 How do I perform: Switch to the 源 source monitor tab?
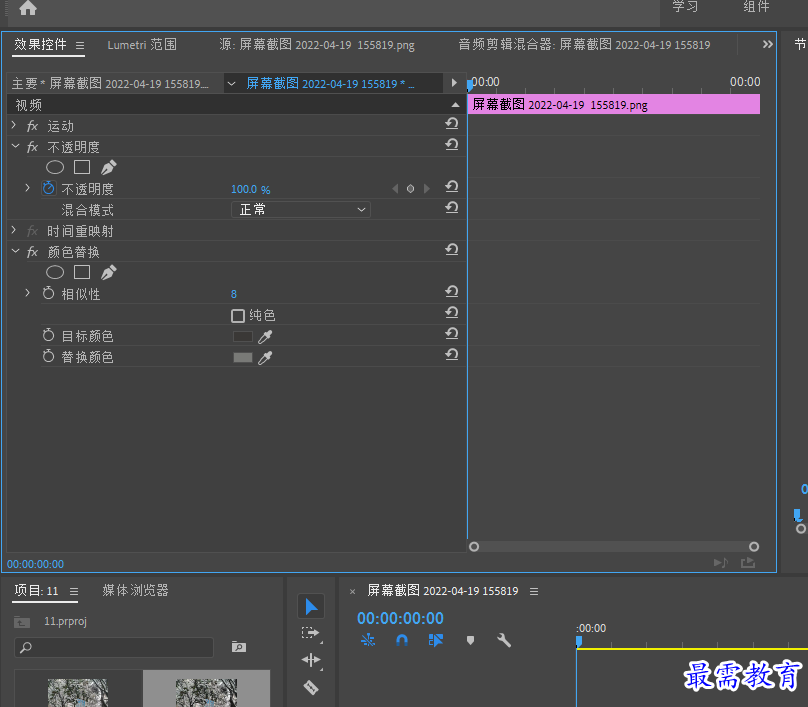pos(317,45)
